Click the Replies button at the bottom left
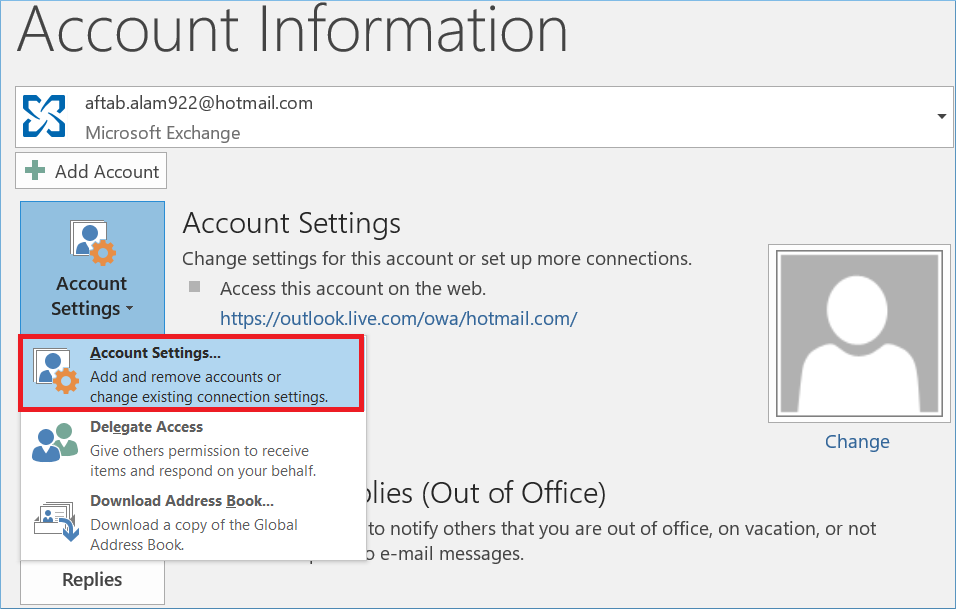 92,580
